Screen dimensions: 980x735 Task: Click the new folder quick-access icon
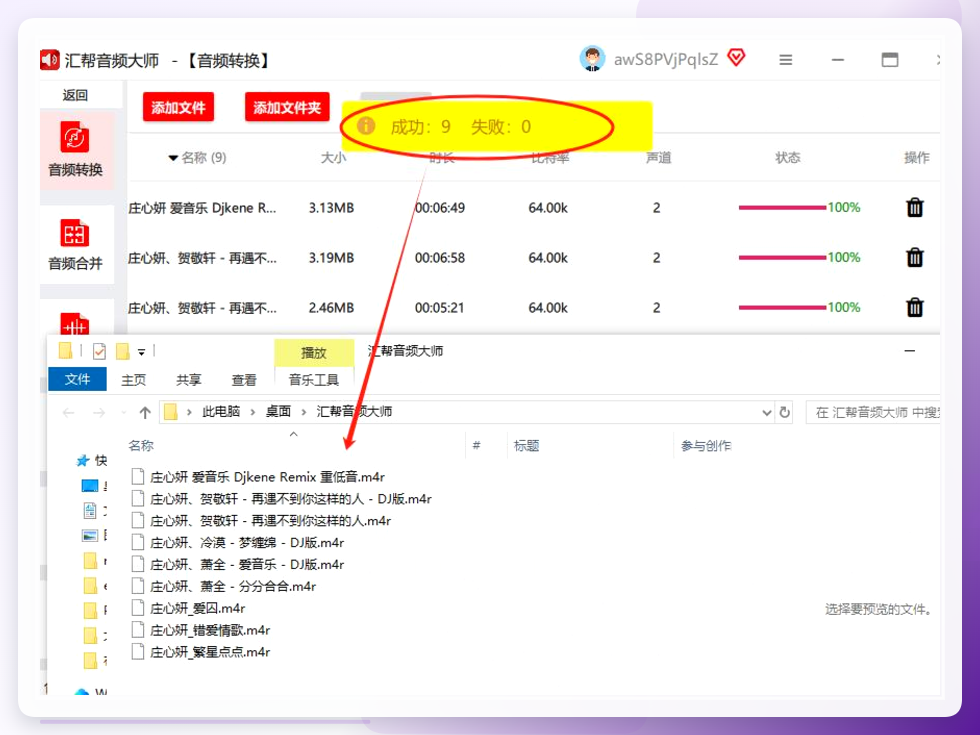tap(123, 352)
